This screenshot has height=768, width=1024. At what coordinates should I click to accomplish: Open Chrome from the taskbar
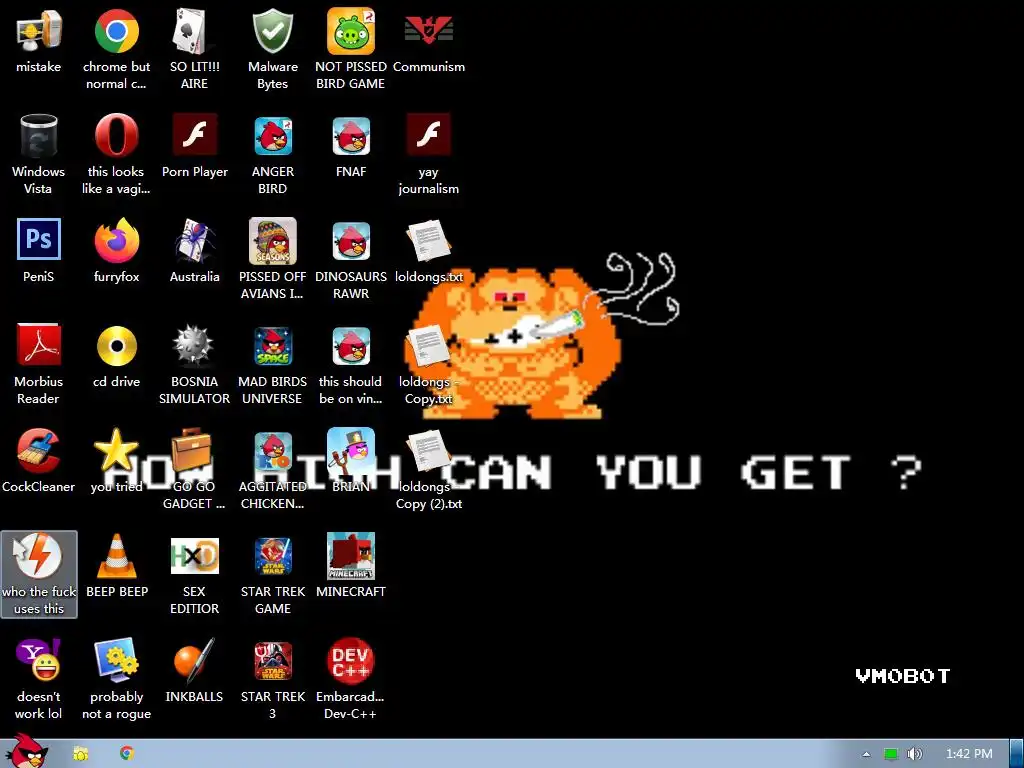point(127,754)
